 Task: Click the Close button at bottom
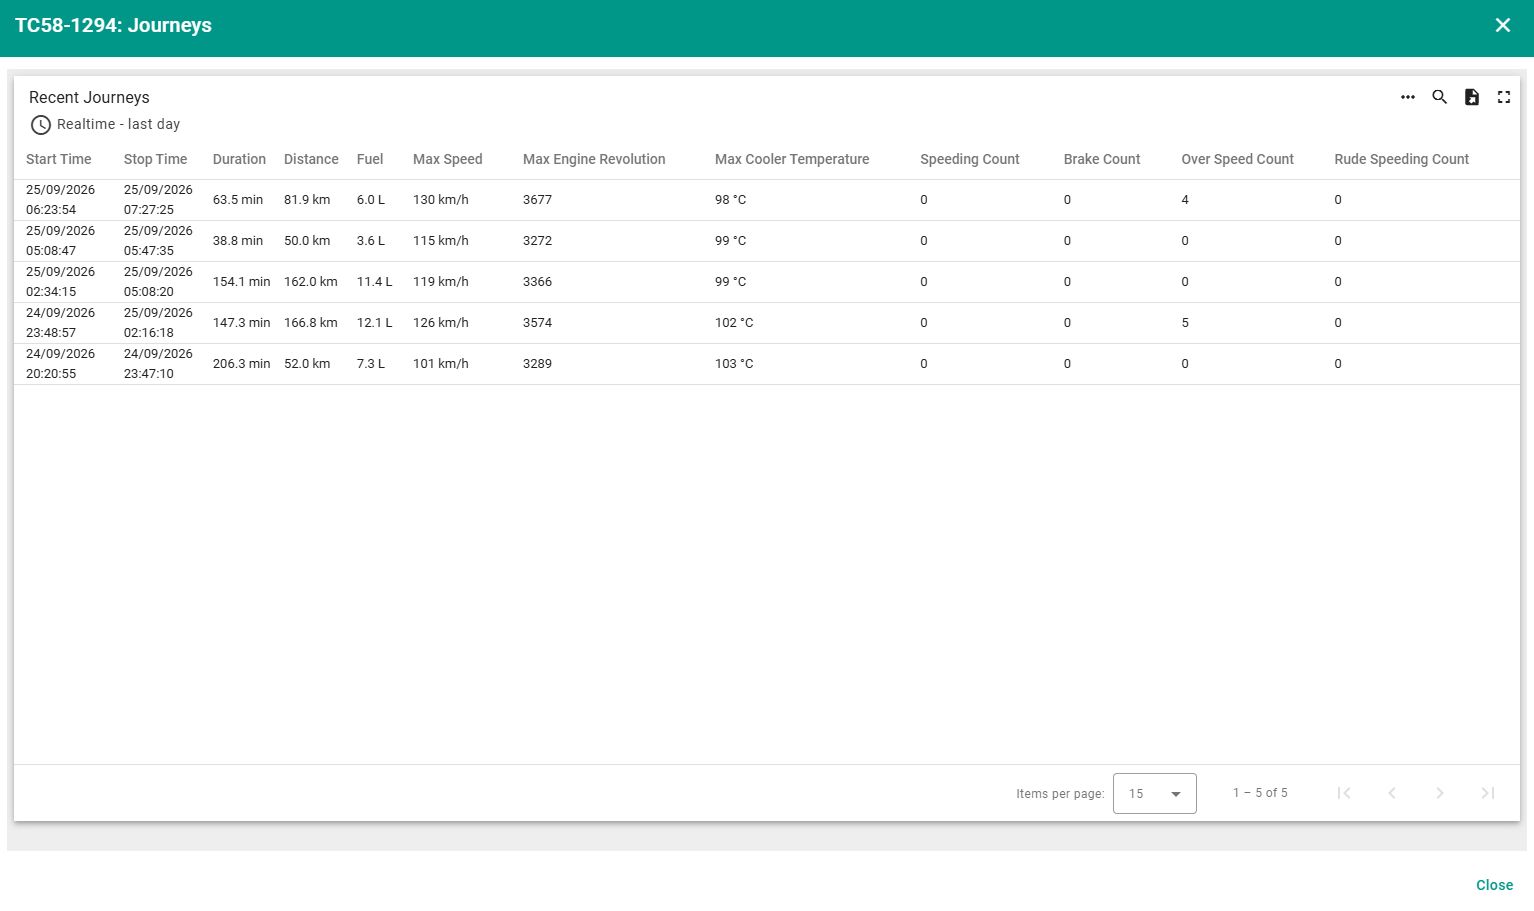[x=1494, y=885]
